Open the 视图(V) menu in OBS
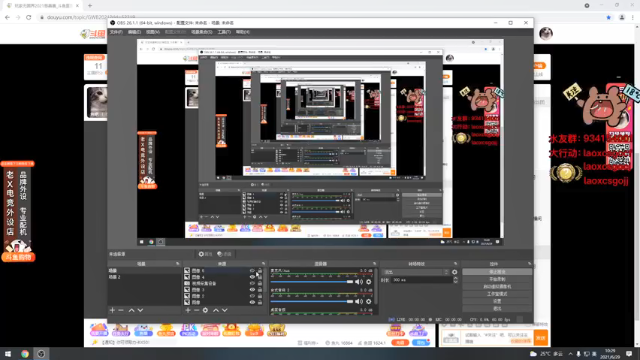Viewport: 640px width, 360px height. coord(153,32)
